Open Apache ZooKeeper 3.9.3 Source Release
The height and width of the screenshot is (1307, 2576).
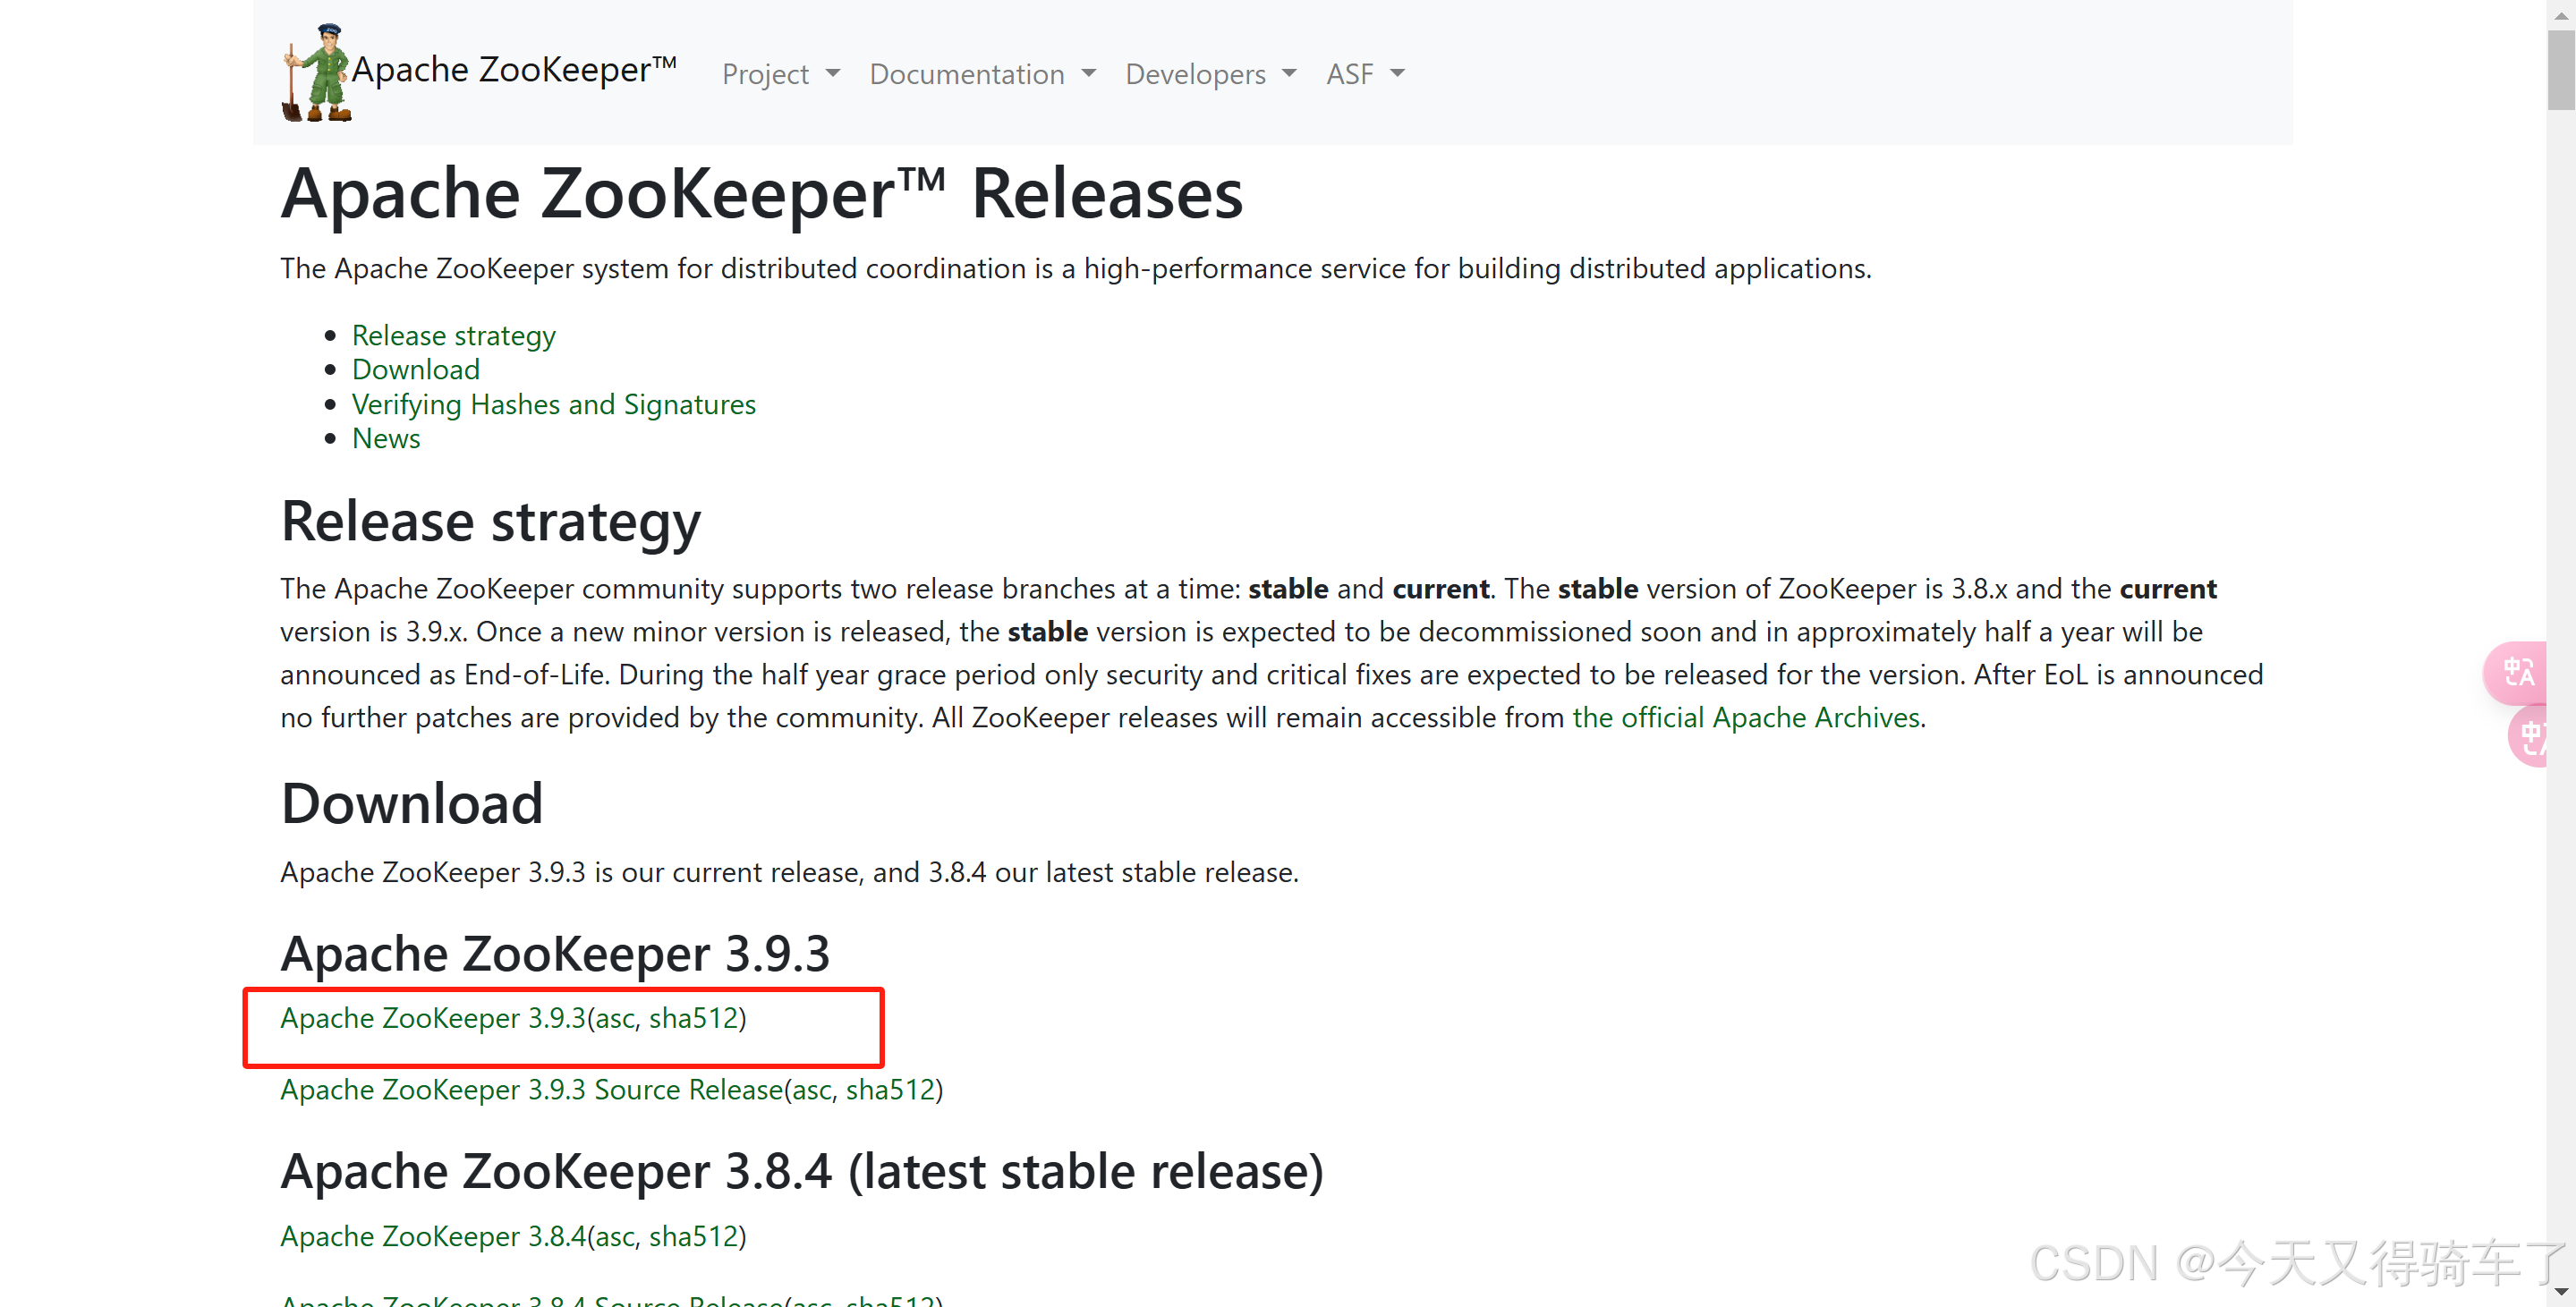coord(531,1090)
